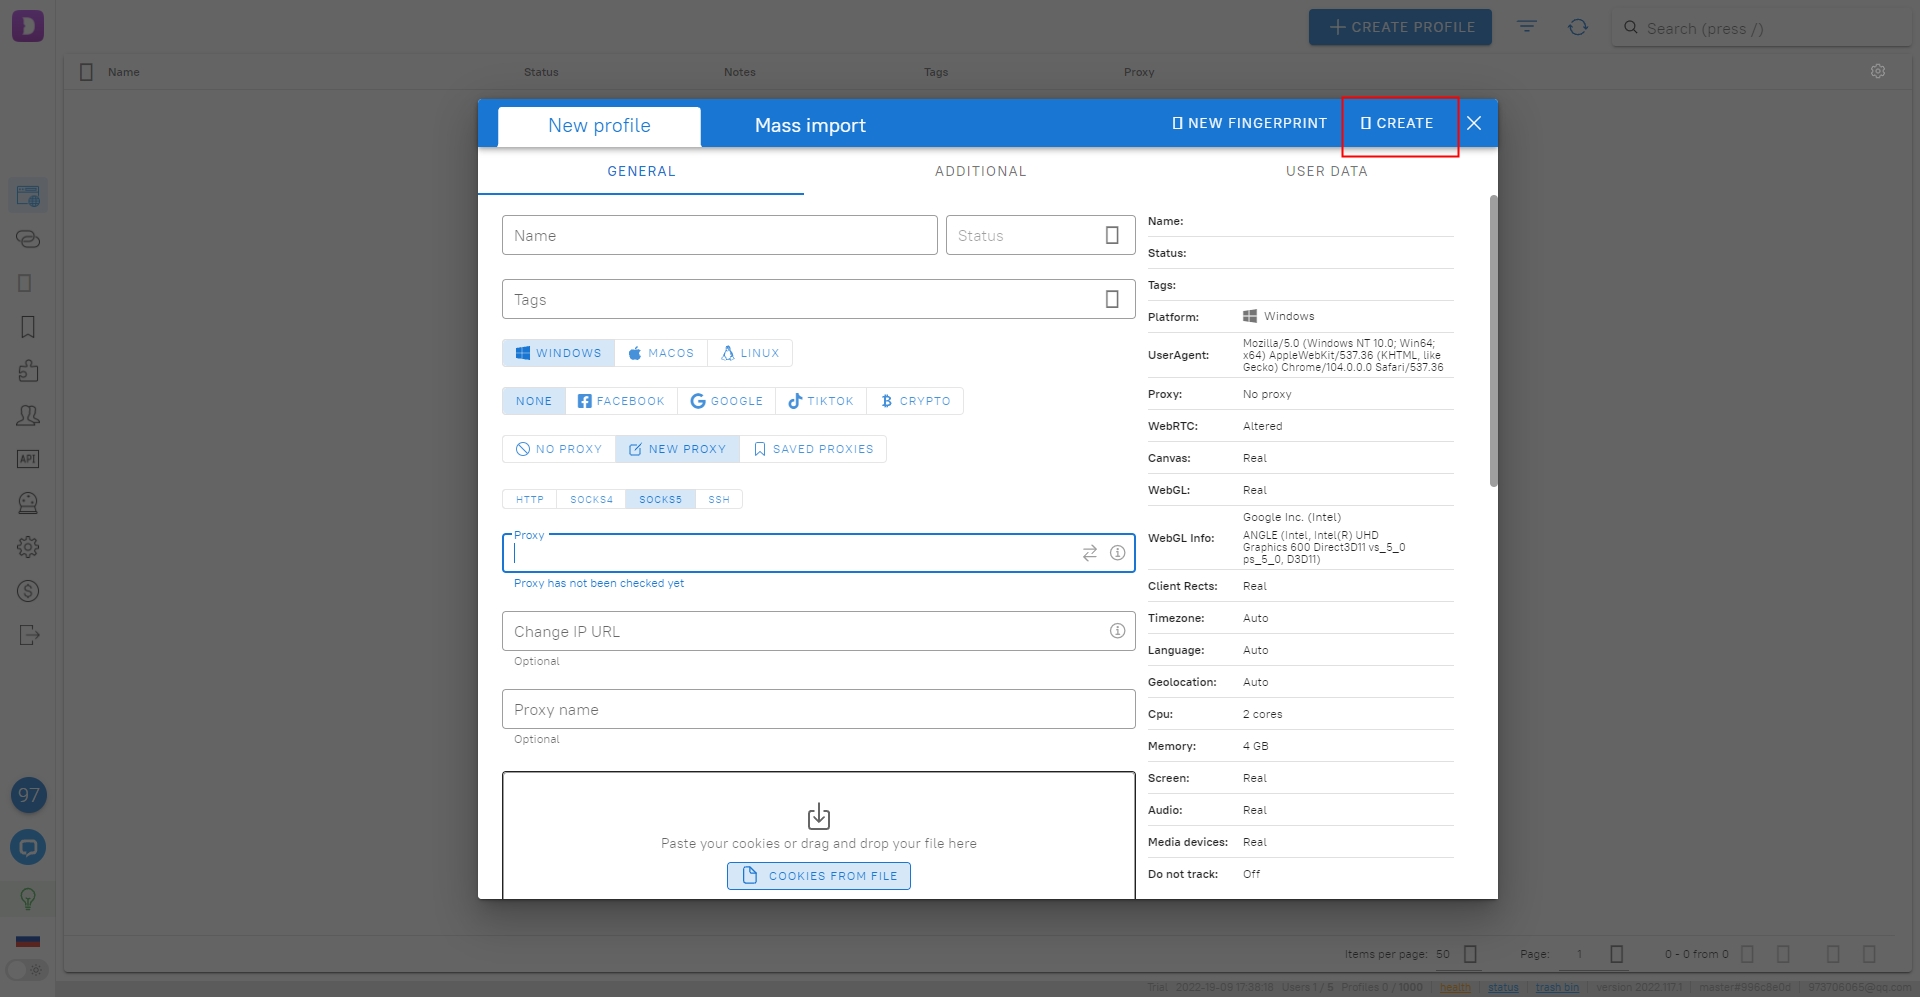This screenshot has height=997, width=1920.
Task: Expand the Tags dropdown field
Action: 1111,300
